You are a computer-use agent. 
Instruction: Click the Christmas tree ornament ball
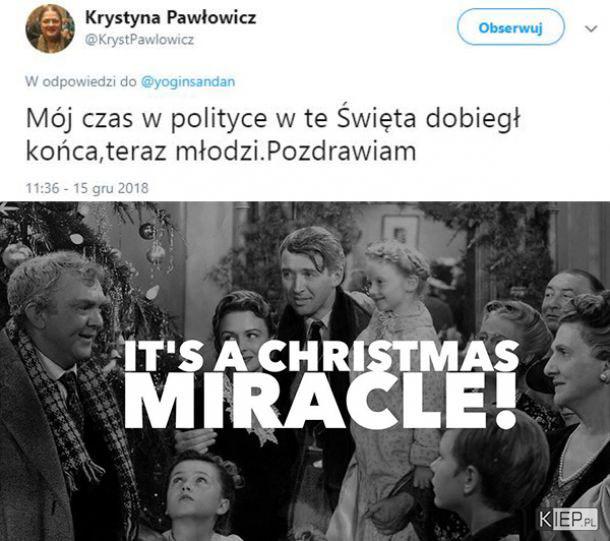(147, 231)
